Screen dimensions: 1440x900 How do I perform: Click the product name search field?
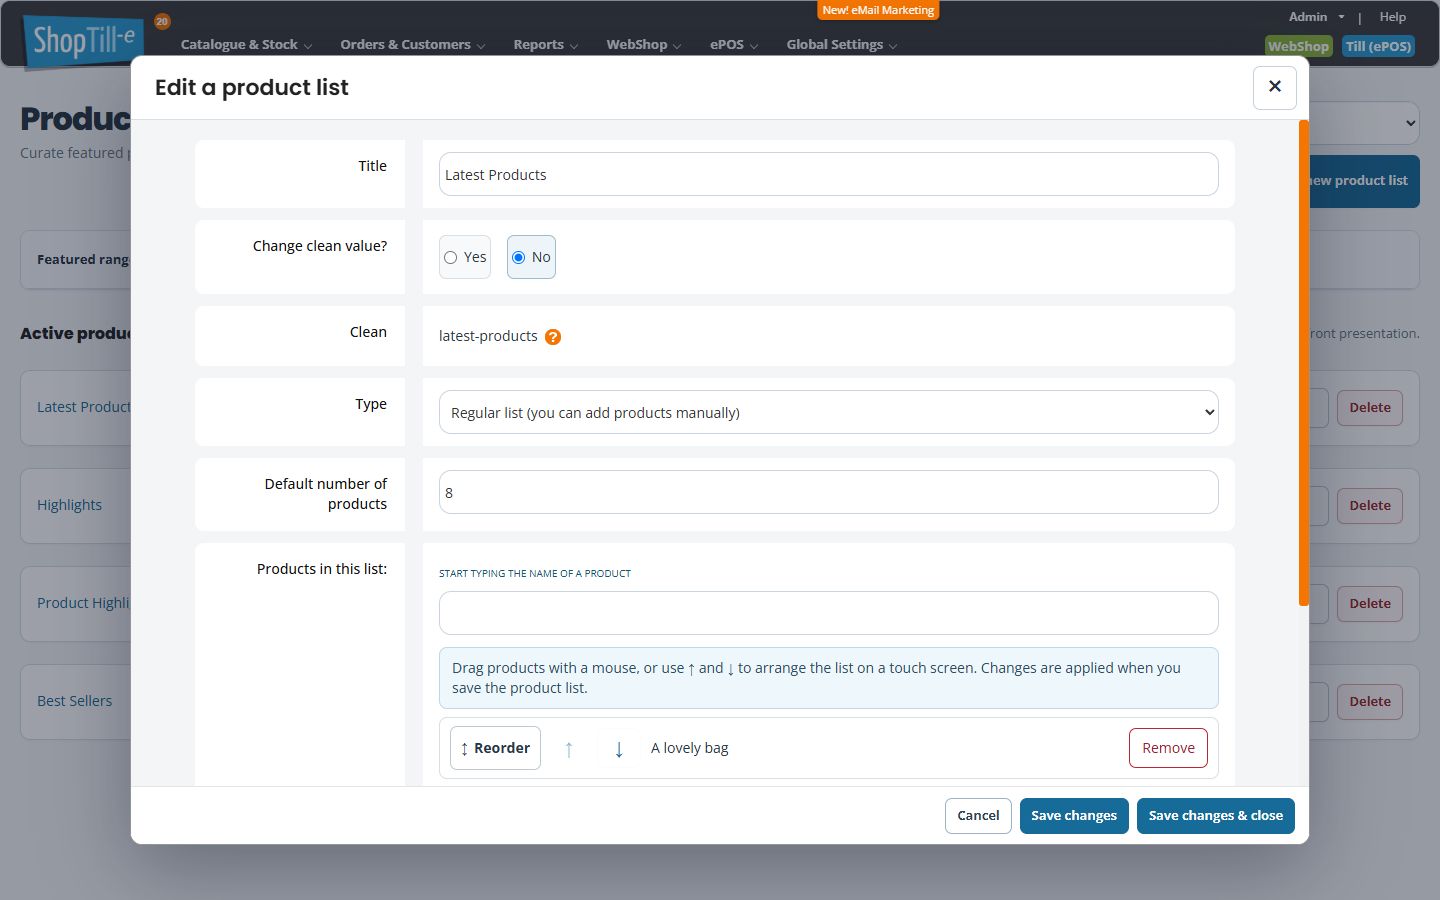click(x=828, y=613)
